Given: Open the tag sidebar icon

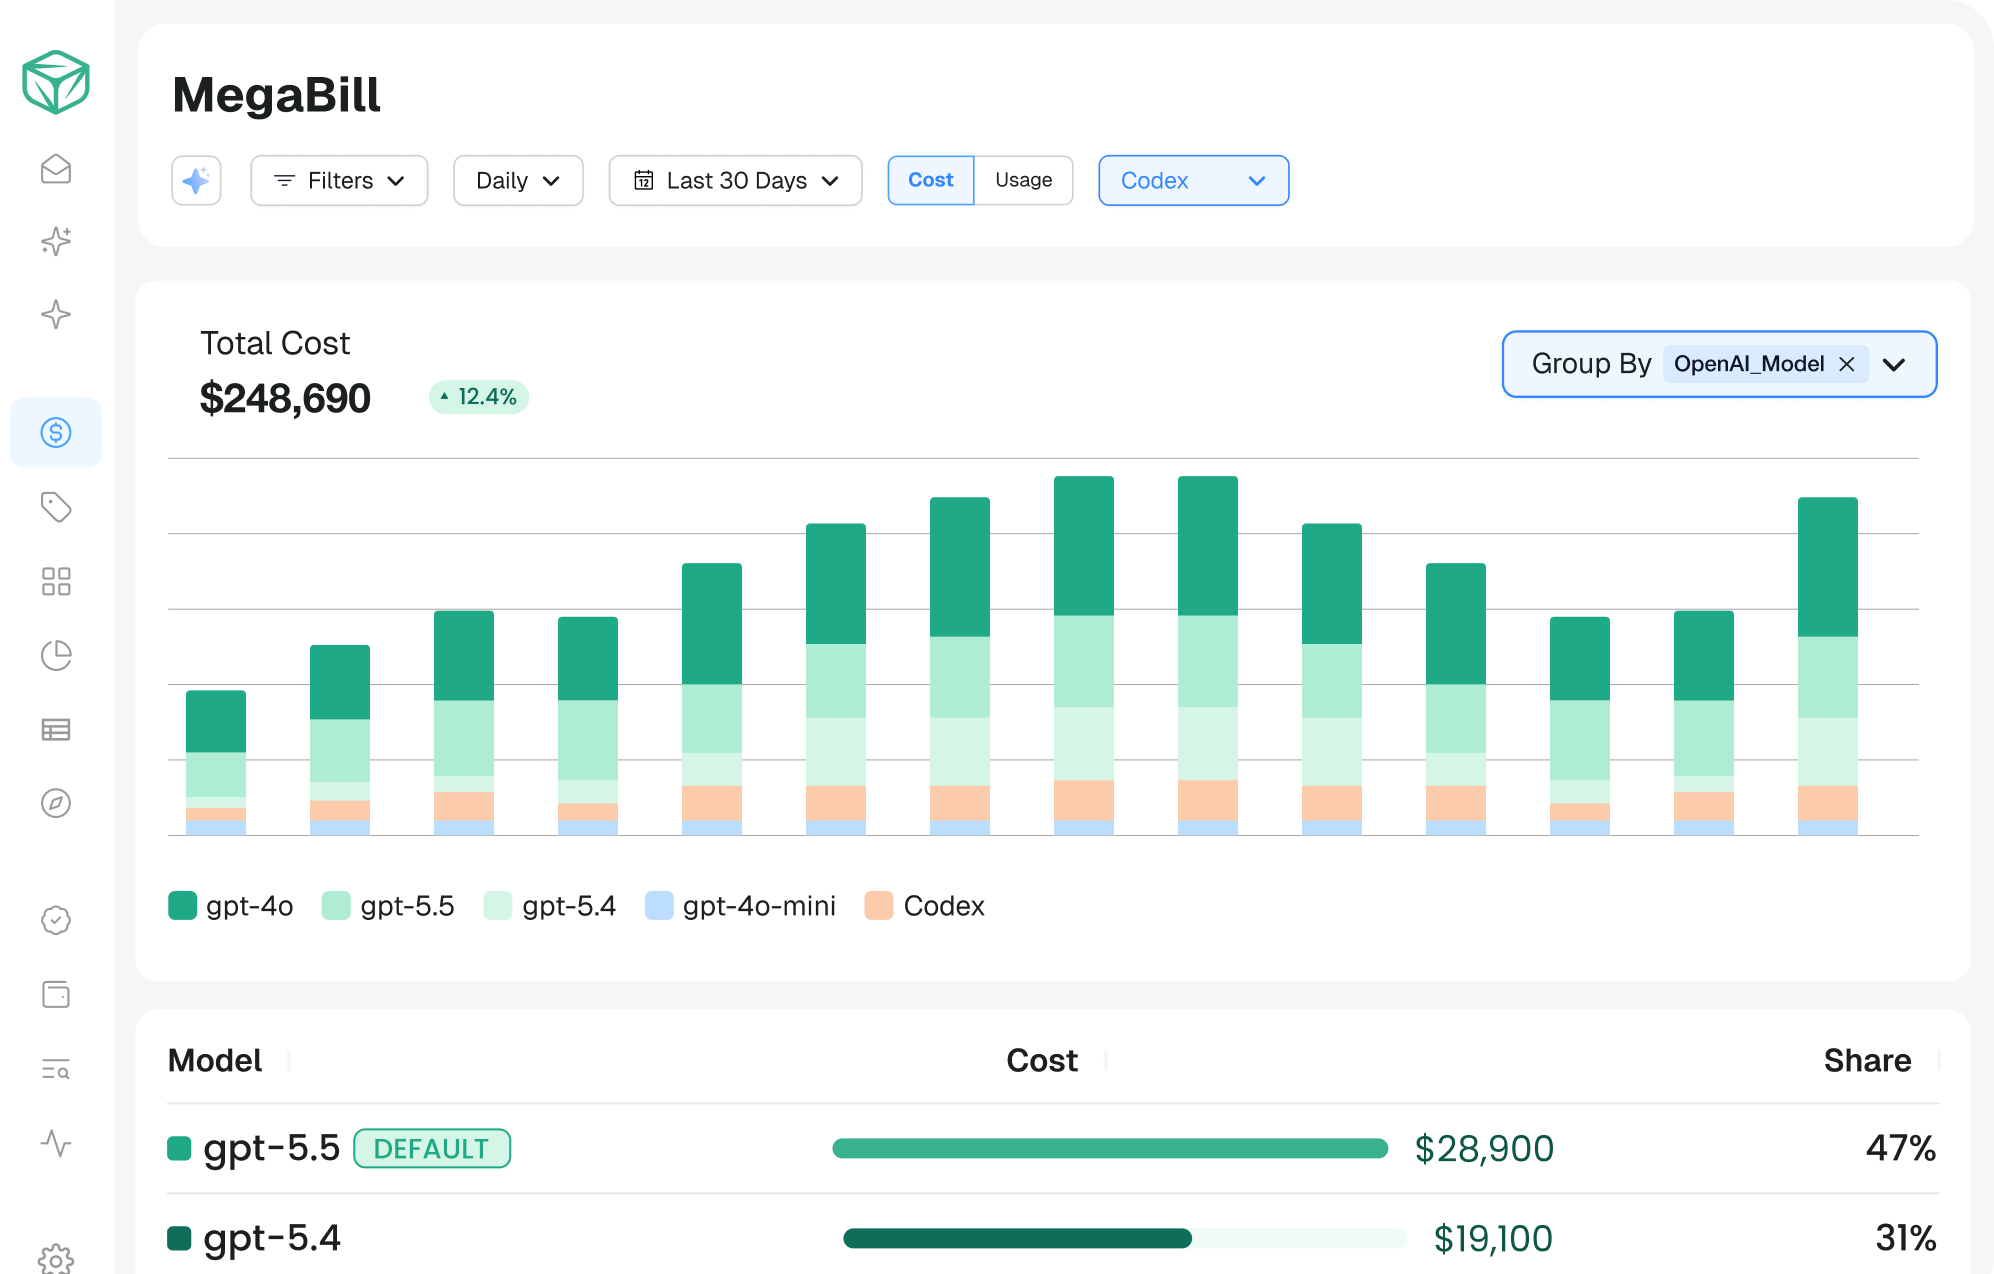Looking at the screenshot, I should click(x=56, y=507).
